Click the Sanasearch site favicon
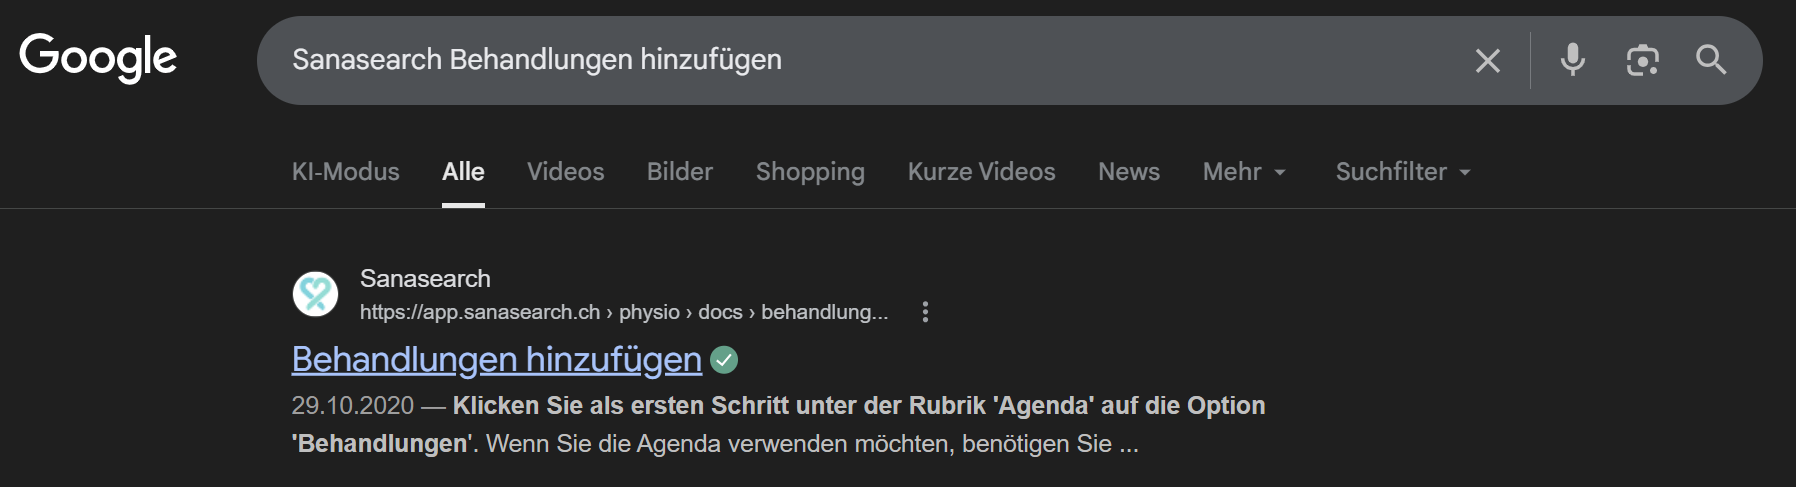 [315, 294]
